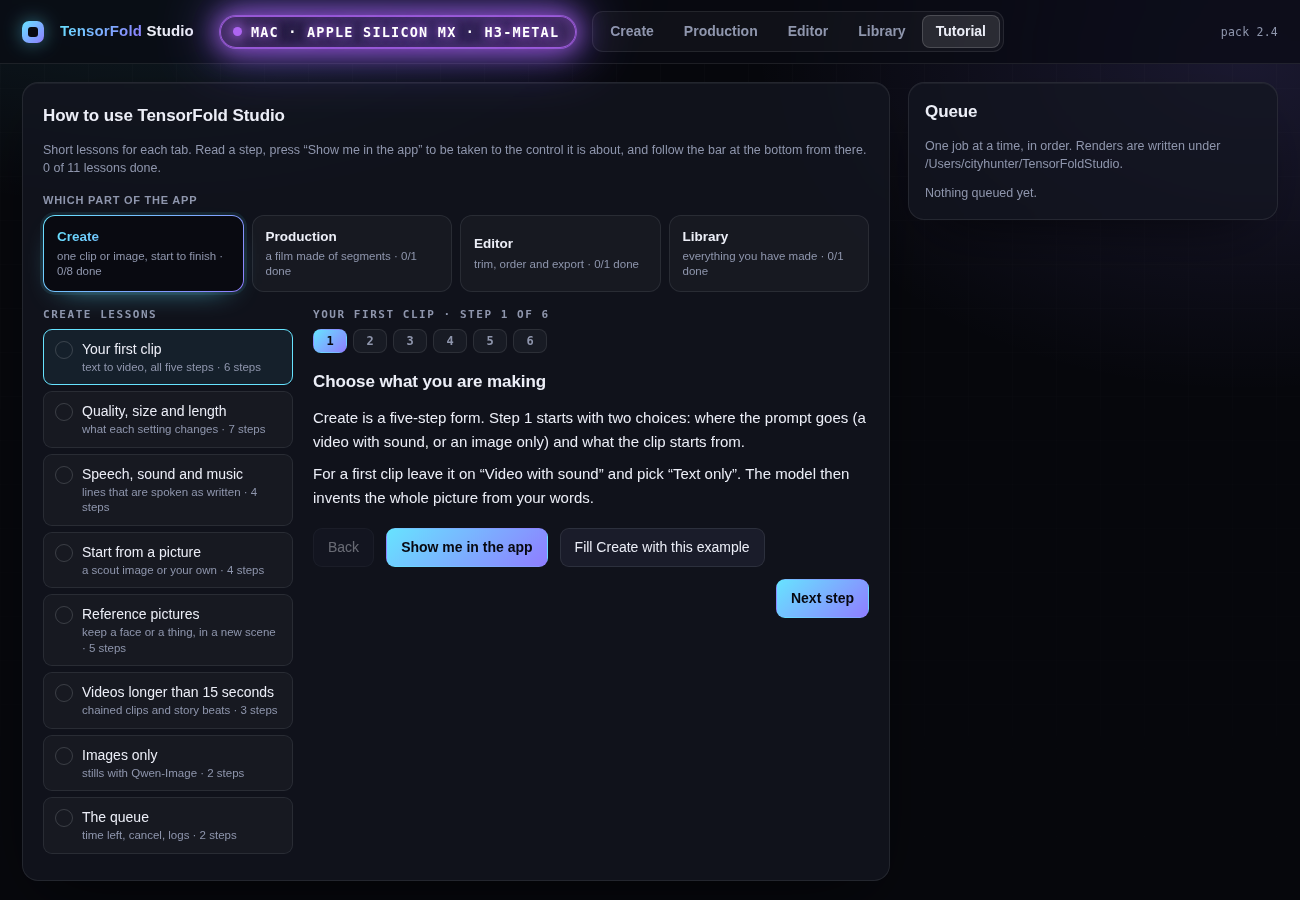Mark 'Reference pictures' lesson circle
The image size is (1300, 900).
(64, 615)
